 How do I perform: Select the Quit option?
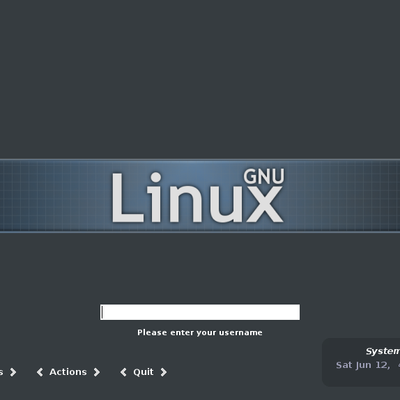tap(143, 372)
